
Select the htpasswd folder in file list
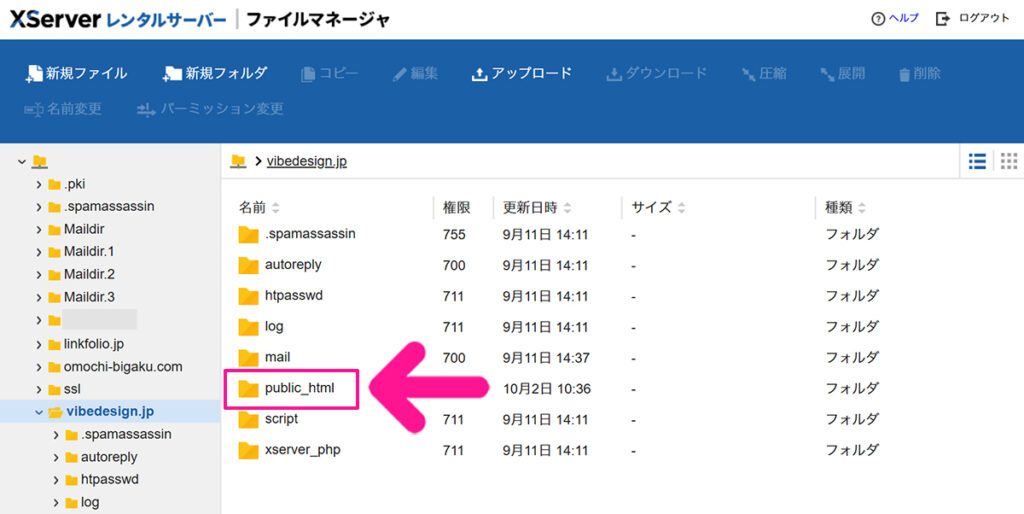(x=293, y=296)
